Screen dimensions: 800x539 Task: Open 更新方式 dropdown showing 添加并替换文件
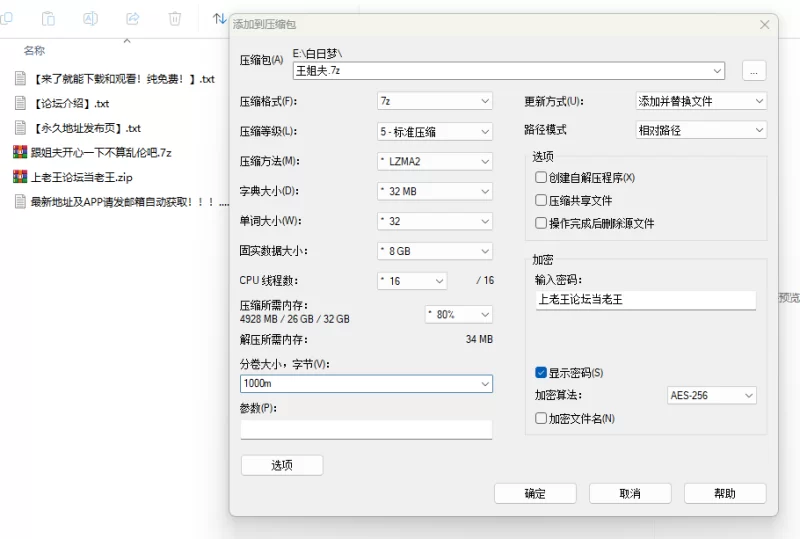coord(701,101)
